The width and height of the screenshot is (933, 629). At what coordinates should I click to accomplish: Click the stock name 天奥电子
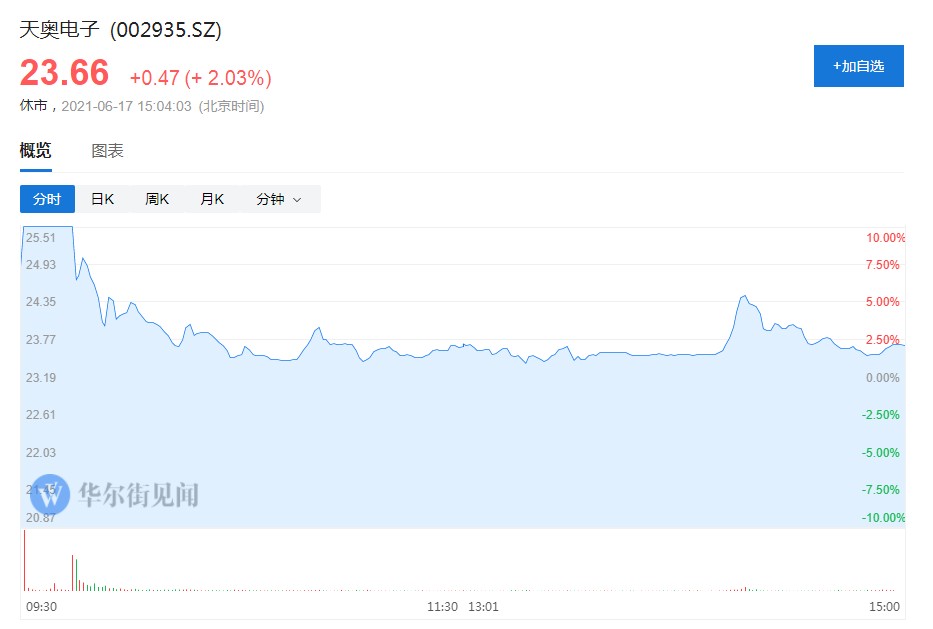click(60, 30)
